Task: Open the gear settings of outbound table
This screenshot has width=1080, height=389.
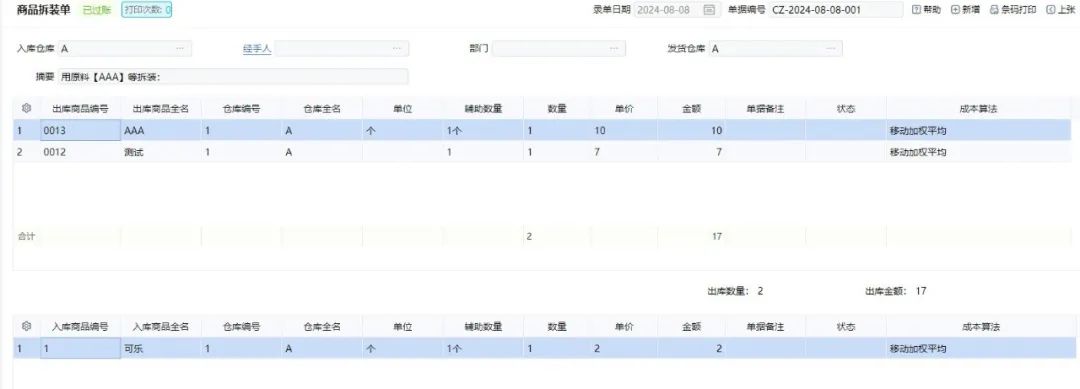Action: pos(26,108)
